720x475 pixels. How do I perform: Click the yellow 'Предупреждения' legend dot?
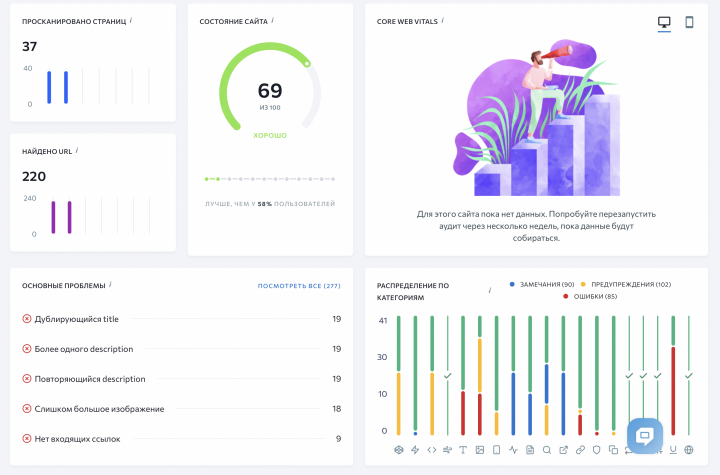pos(583,284)
